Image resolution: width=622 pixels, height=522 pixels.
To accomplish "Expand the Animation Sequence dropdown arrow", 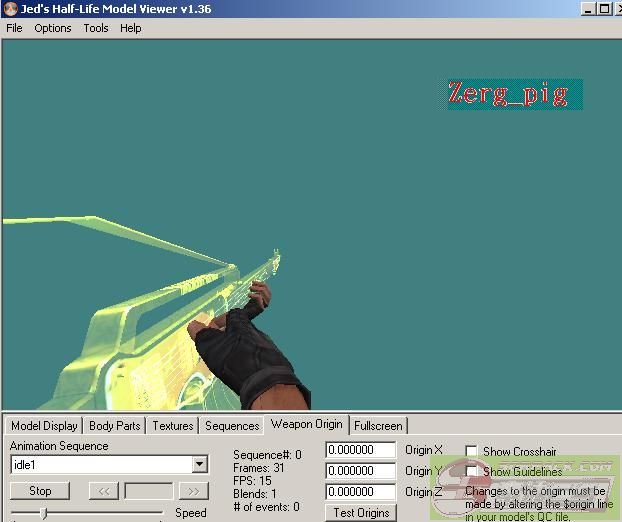I will (199, 464).
